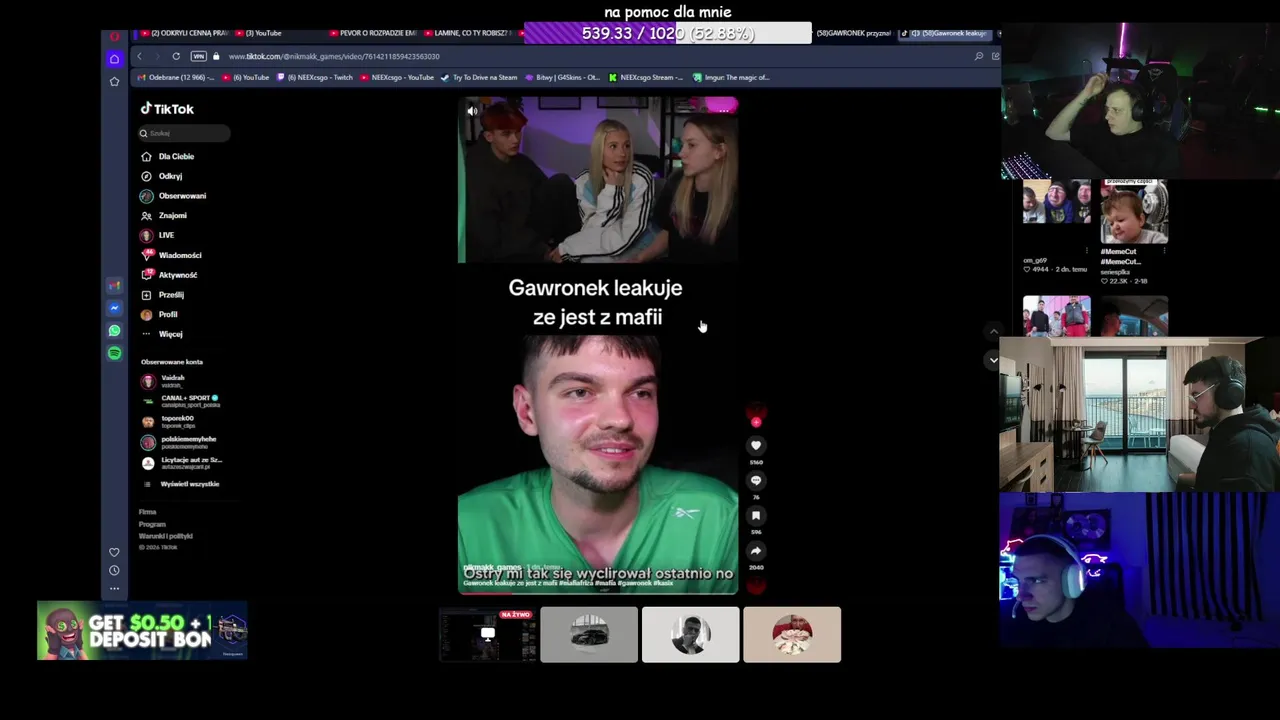Click the history clock icon in Opera sidebar
This screenshot has width=1280, height=720.
tap(114, 570)
